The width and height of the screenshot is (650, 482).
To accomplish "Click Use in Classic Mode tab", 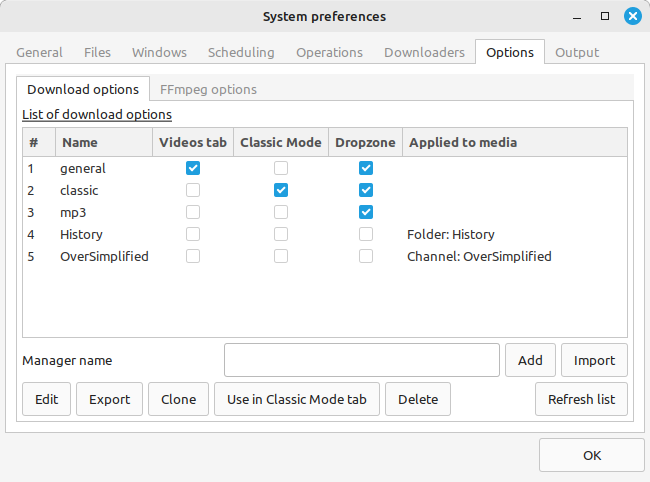I will 296,399.
